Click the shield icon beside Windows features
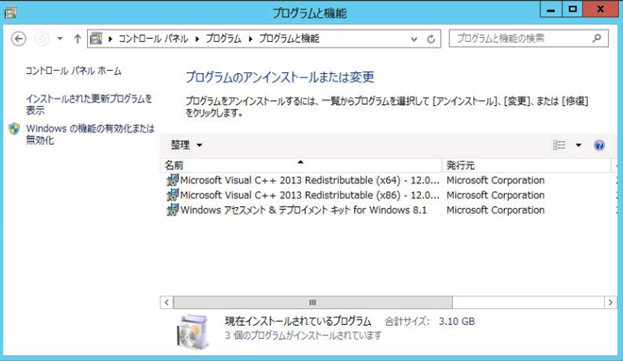 pos(14,129)
